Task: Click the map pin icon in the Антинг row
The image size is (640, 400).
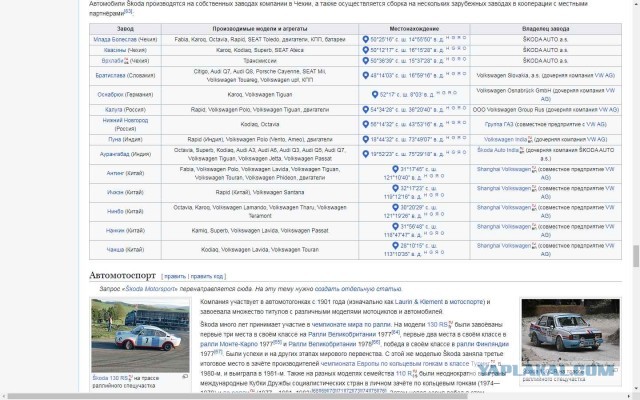Action: pyautogui.click(x=395, y=169)
